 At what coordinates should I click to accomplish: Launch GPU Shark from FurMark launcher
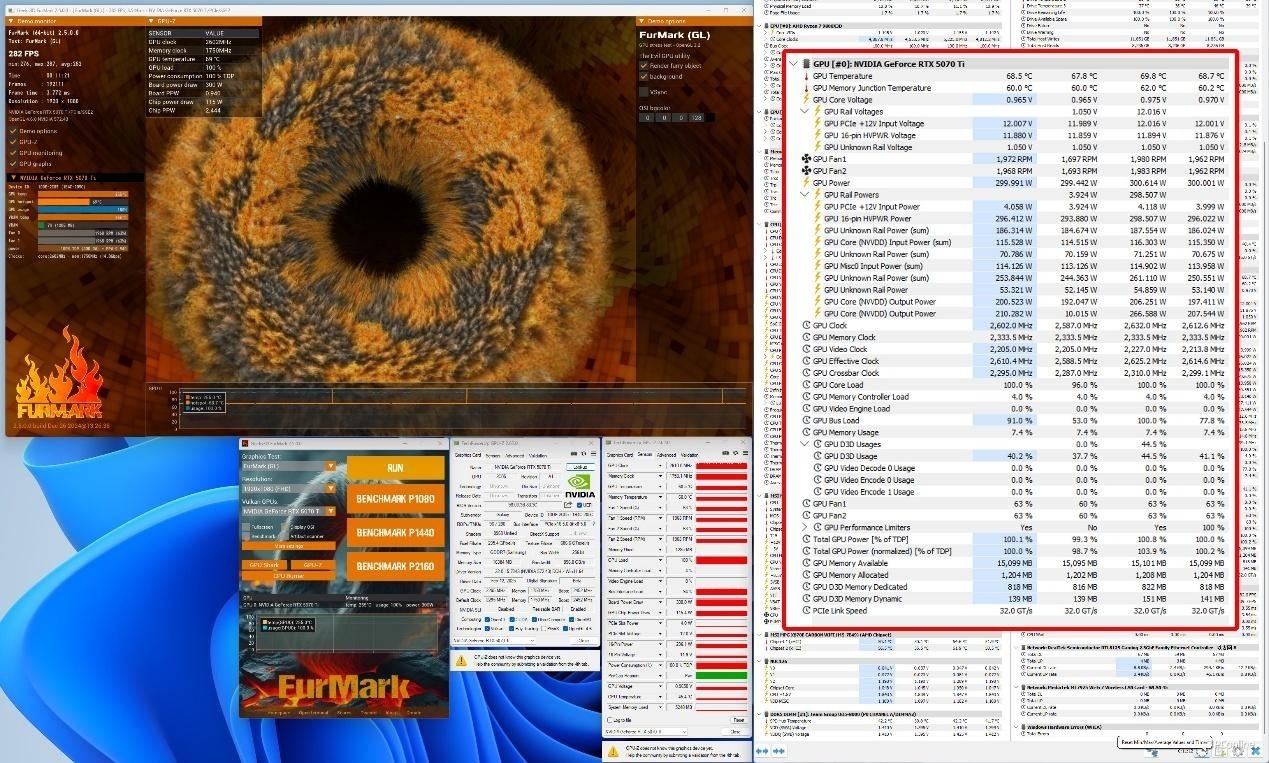(265, 565)
